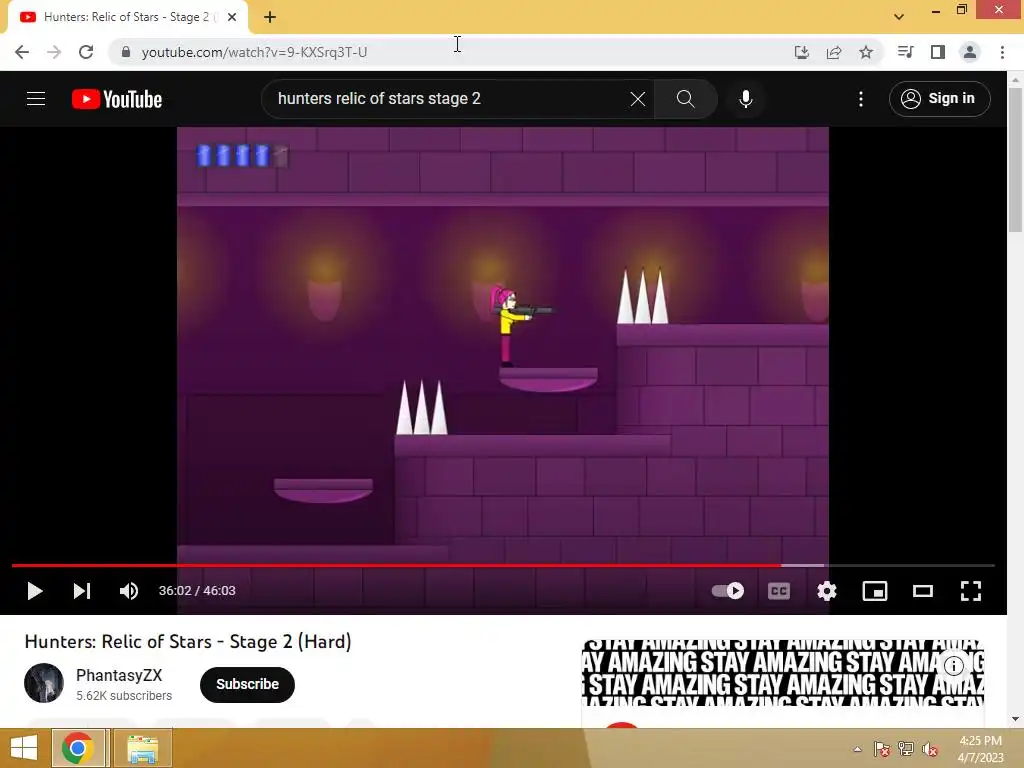Screen dimensions: 1024x768
Task: Open Chrome three-dot menu
Action: click(1002, 52)
